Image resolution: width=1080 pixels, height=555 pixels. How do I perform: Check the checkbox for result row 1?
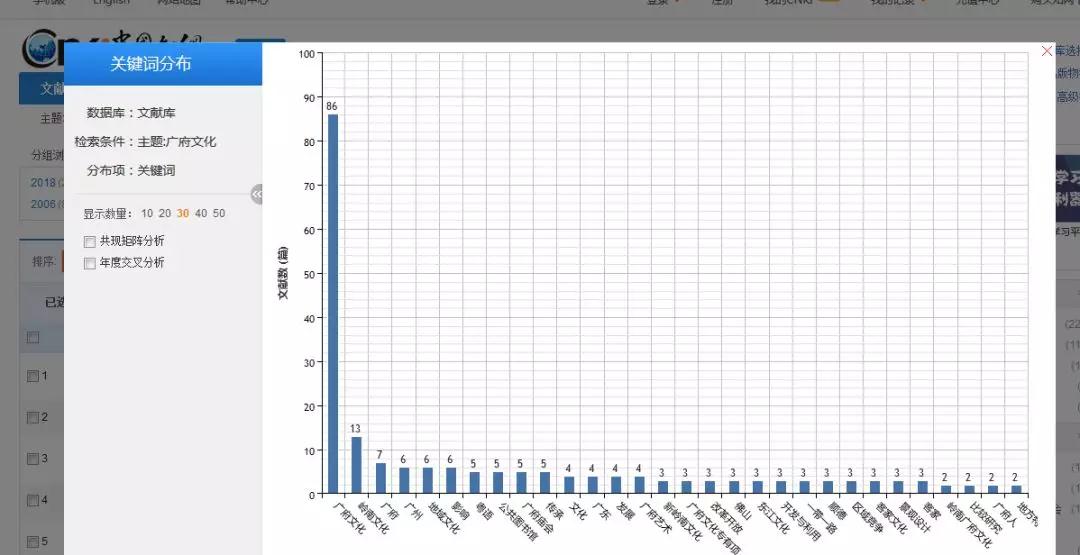tap(33, 376)
